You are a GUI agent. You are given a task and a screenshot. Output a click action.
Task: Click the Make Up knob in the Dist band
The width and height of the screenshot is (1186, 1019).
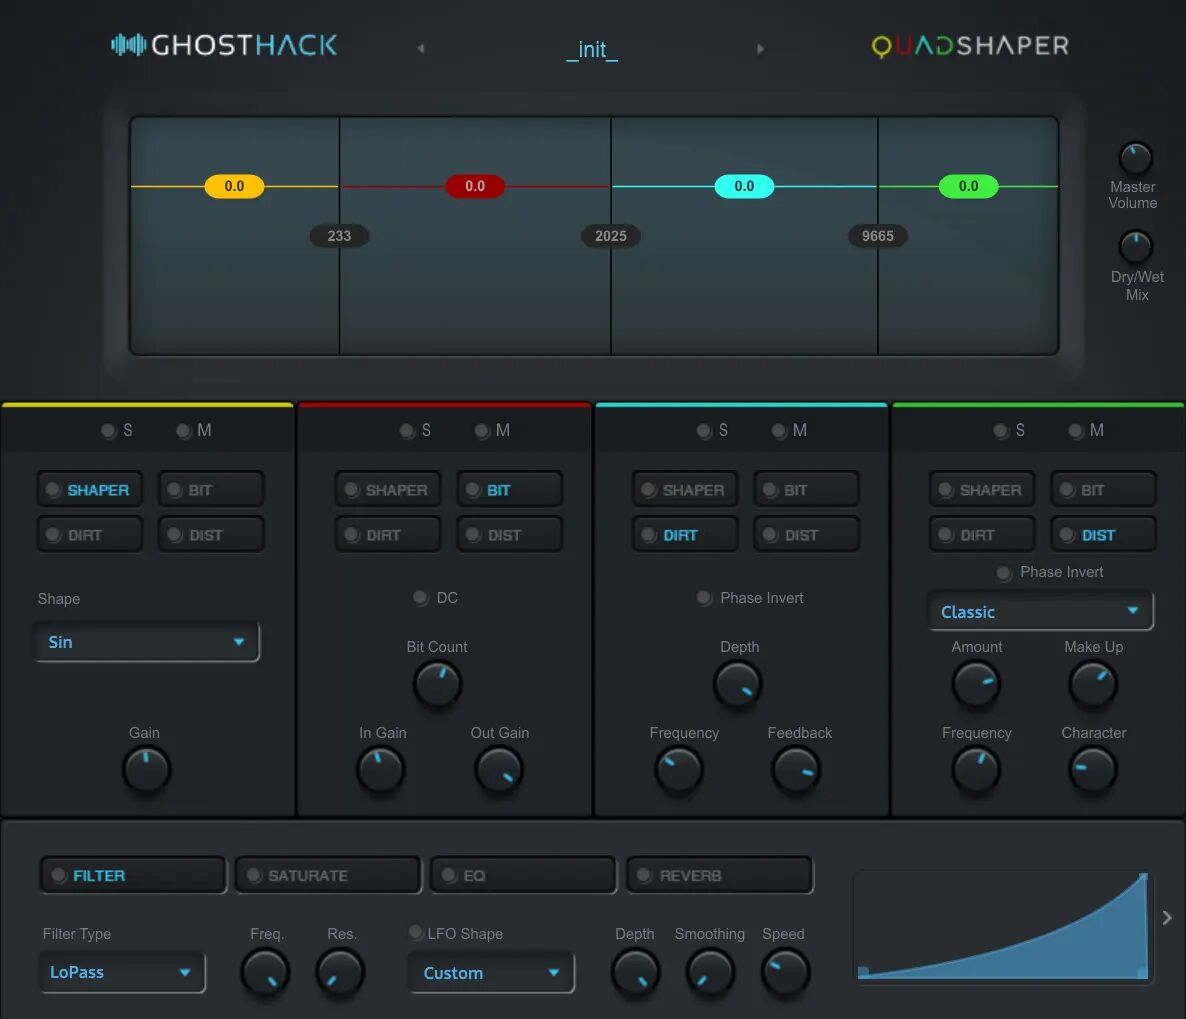coord(1092,684)
